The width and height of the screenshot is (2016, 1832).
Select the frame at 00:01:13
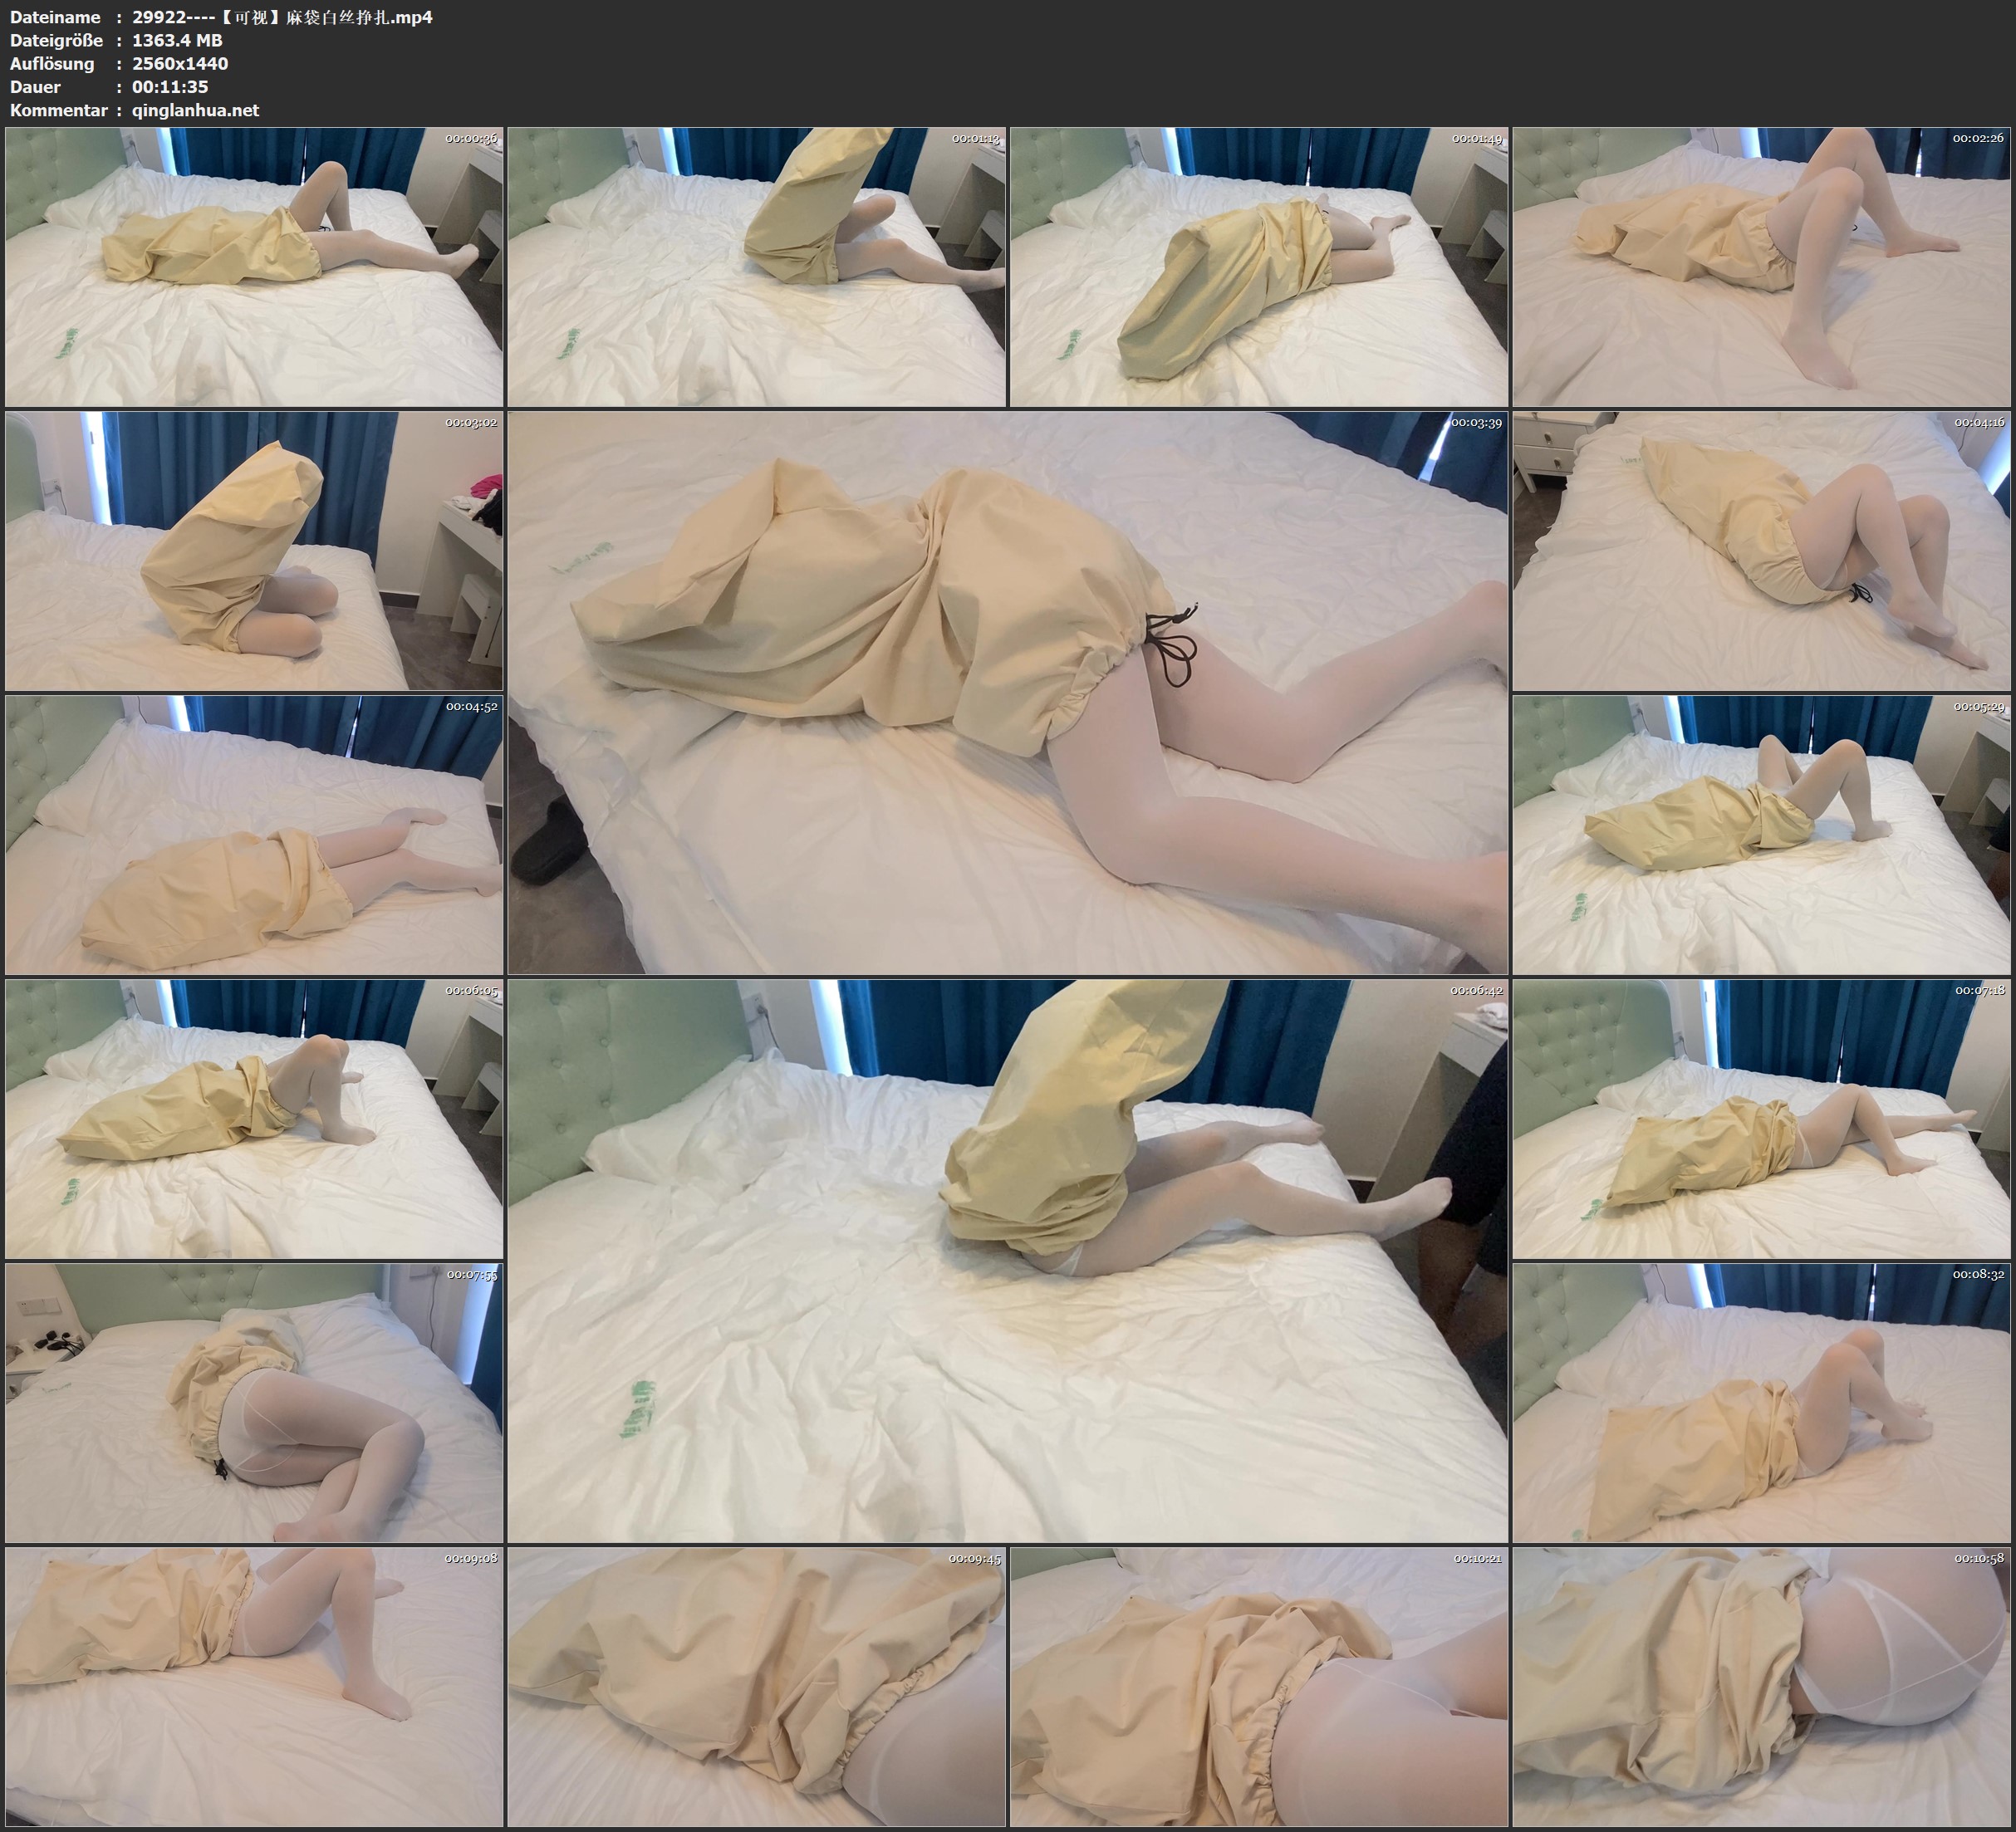[x=756, y=267]
